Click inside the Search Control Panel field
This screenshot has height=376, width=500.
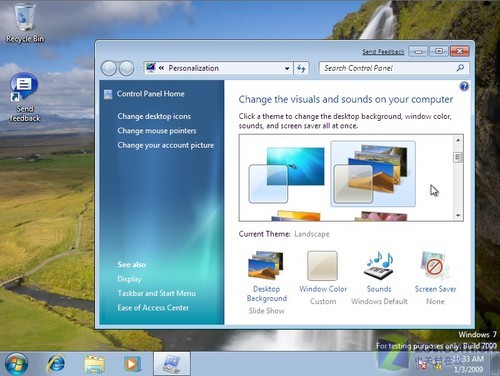[388, 68]
